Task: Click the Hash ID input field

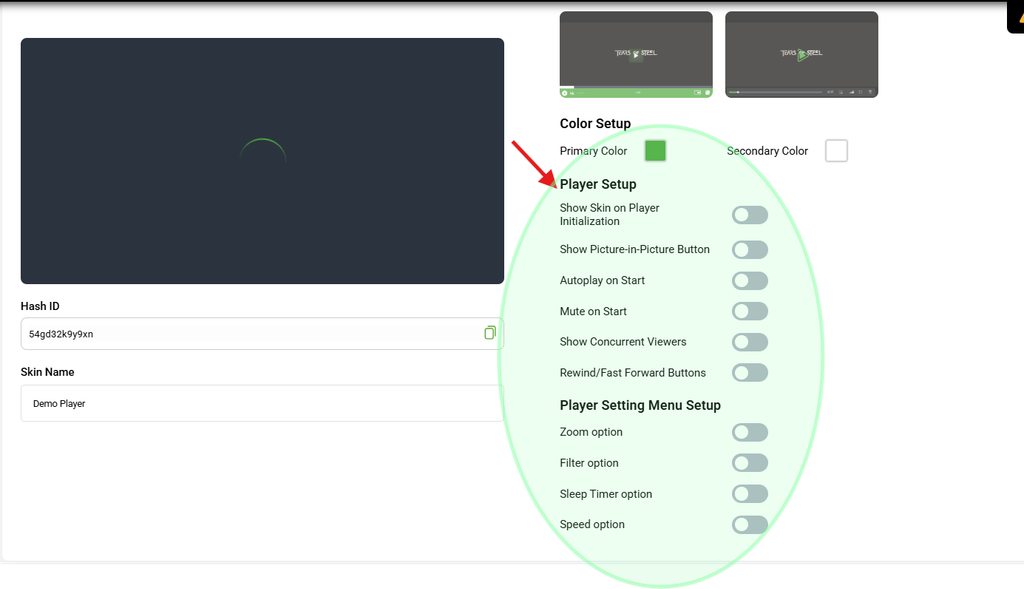Action: 262,334
